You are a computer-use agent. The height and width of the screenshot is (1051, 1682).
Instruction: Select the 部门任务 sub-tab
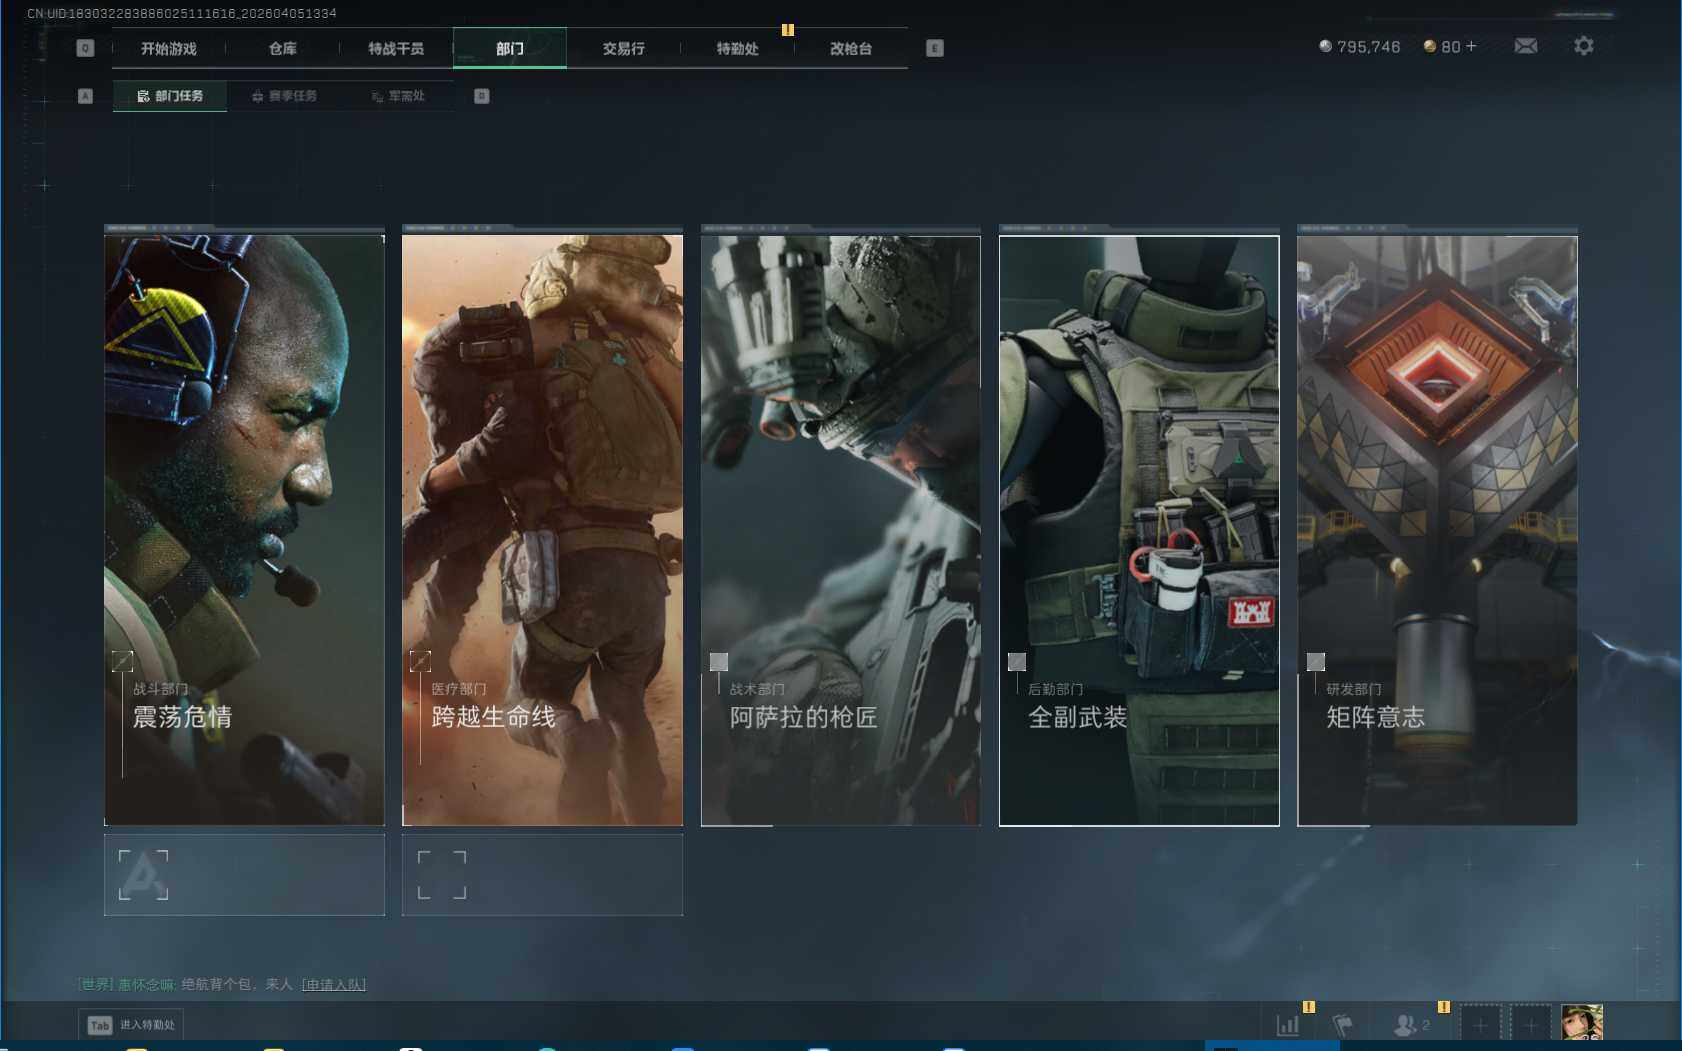tap(170, 96)
